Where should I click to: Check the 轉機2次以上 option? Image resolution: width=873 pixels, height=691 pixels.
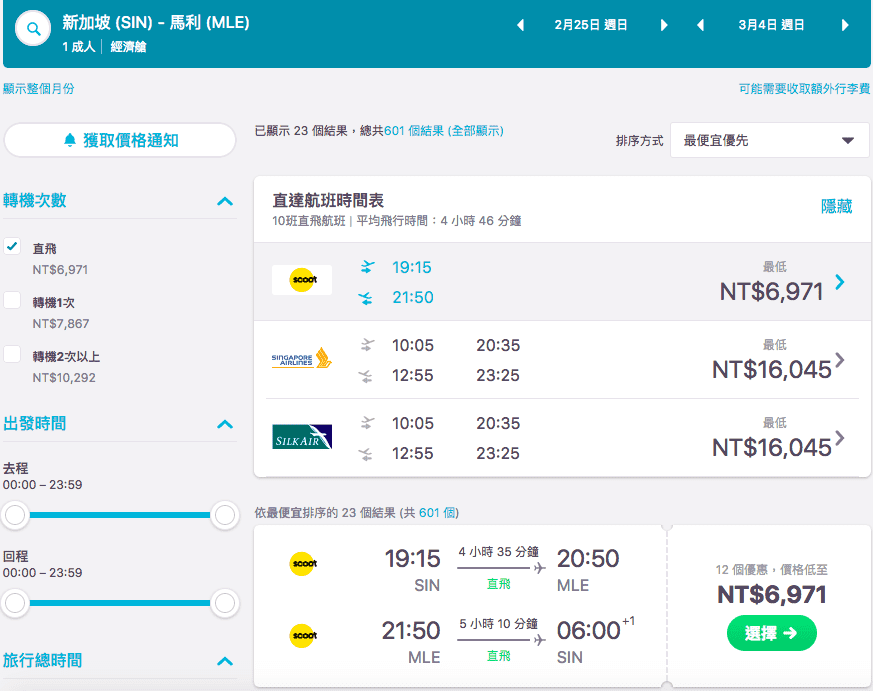click(14, 356)
